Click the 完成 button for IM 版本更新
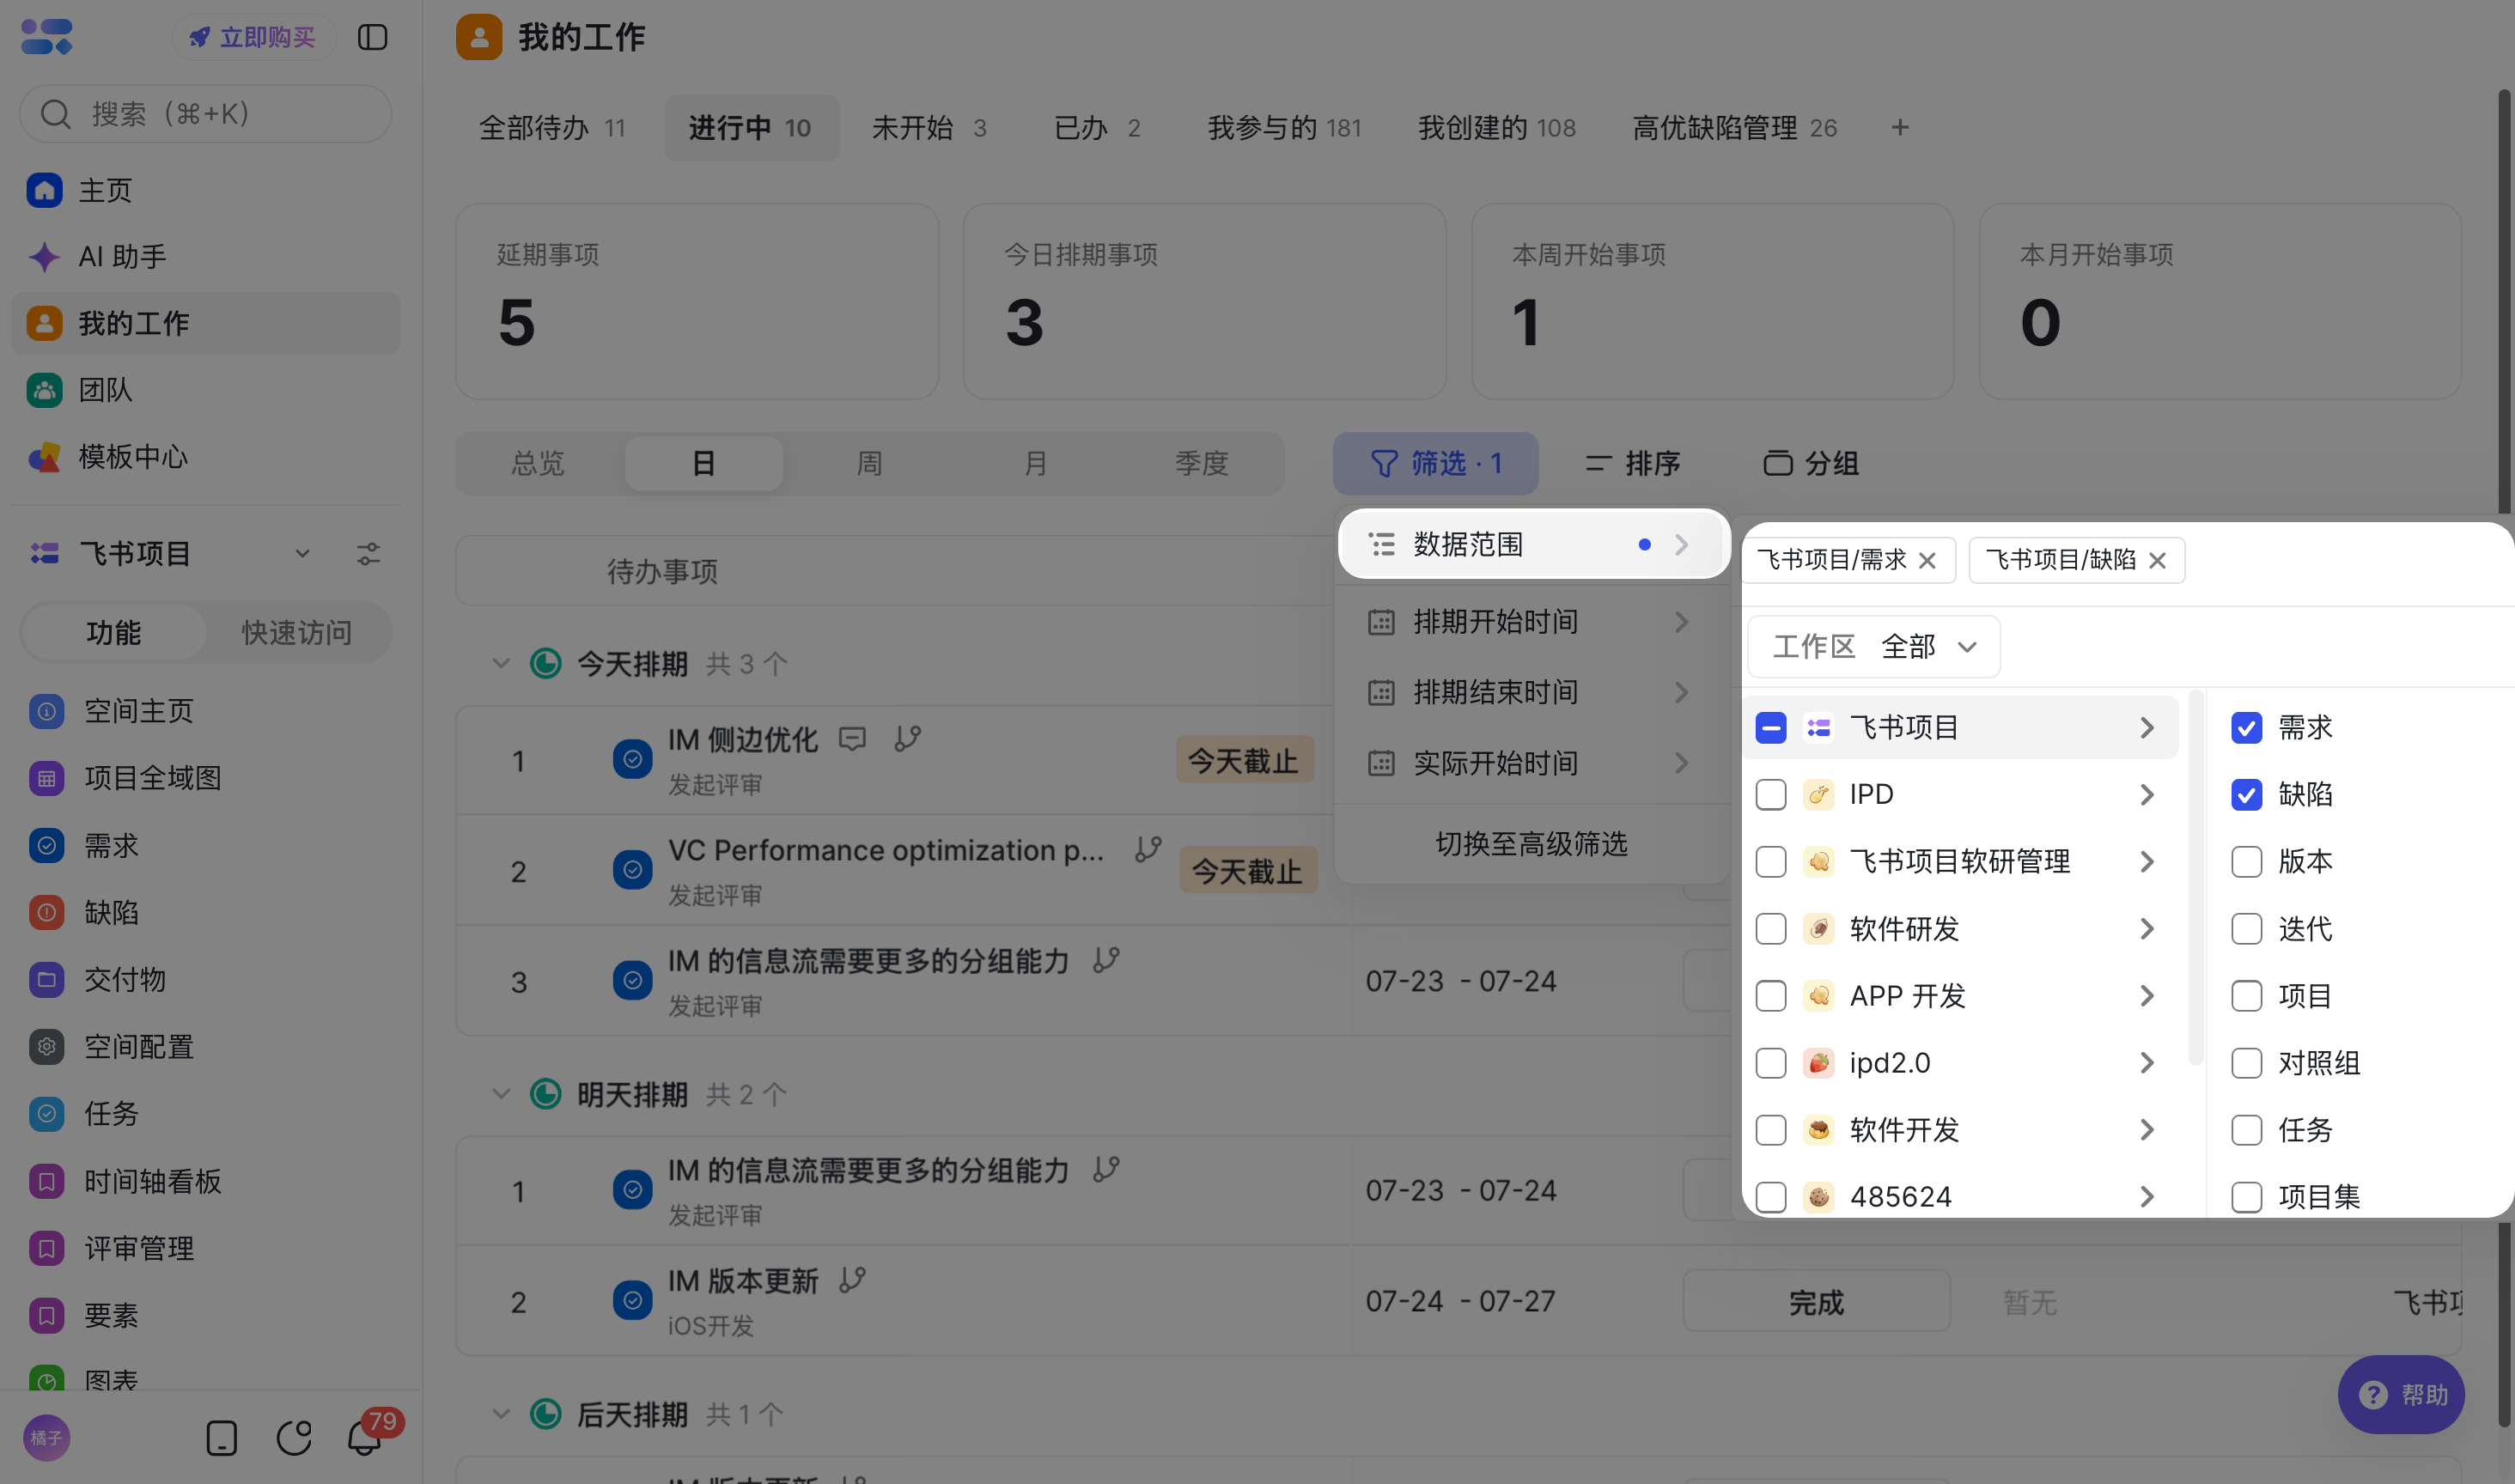 [1816, 1302]
